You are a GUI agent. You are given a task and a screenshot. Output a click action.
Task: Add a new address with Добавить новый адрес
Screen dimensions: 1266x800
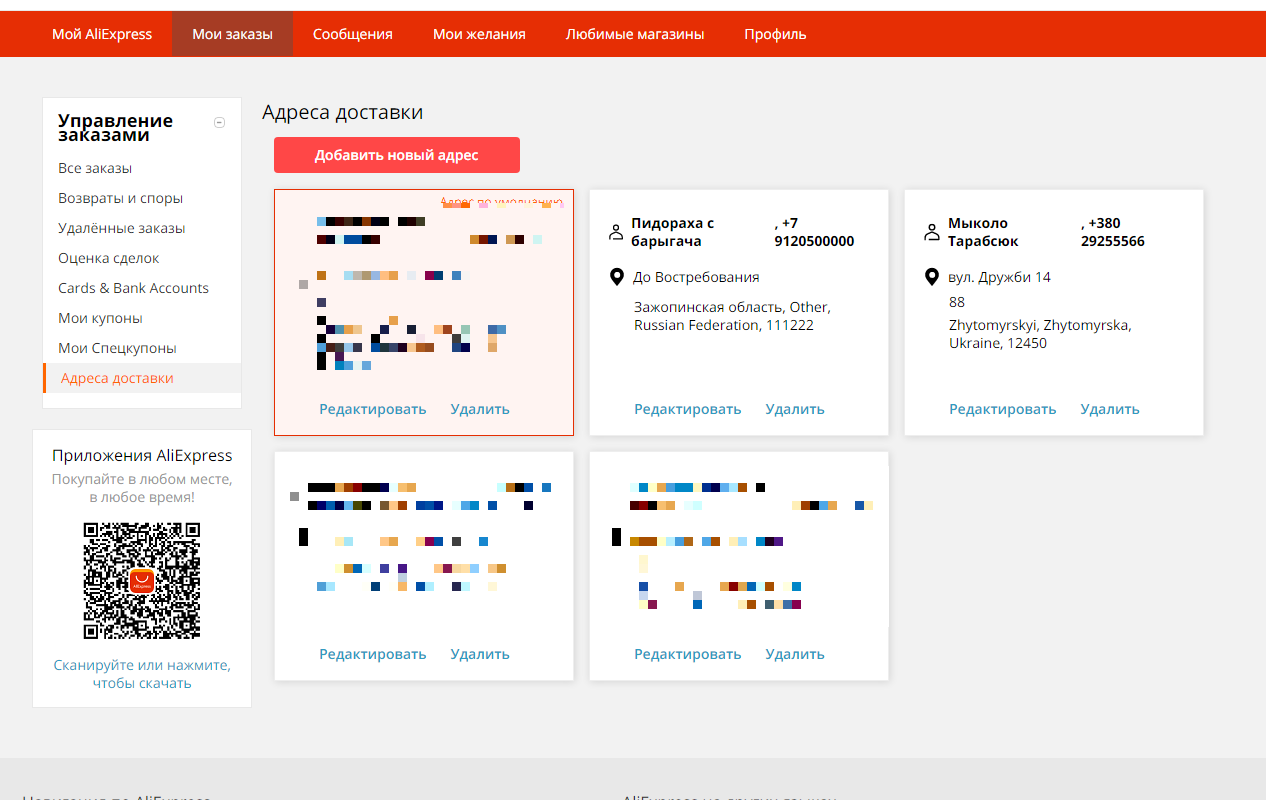click(x=397, y=155)
